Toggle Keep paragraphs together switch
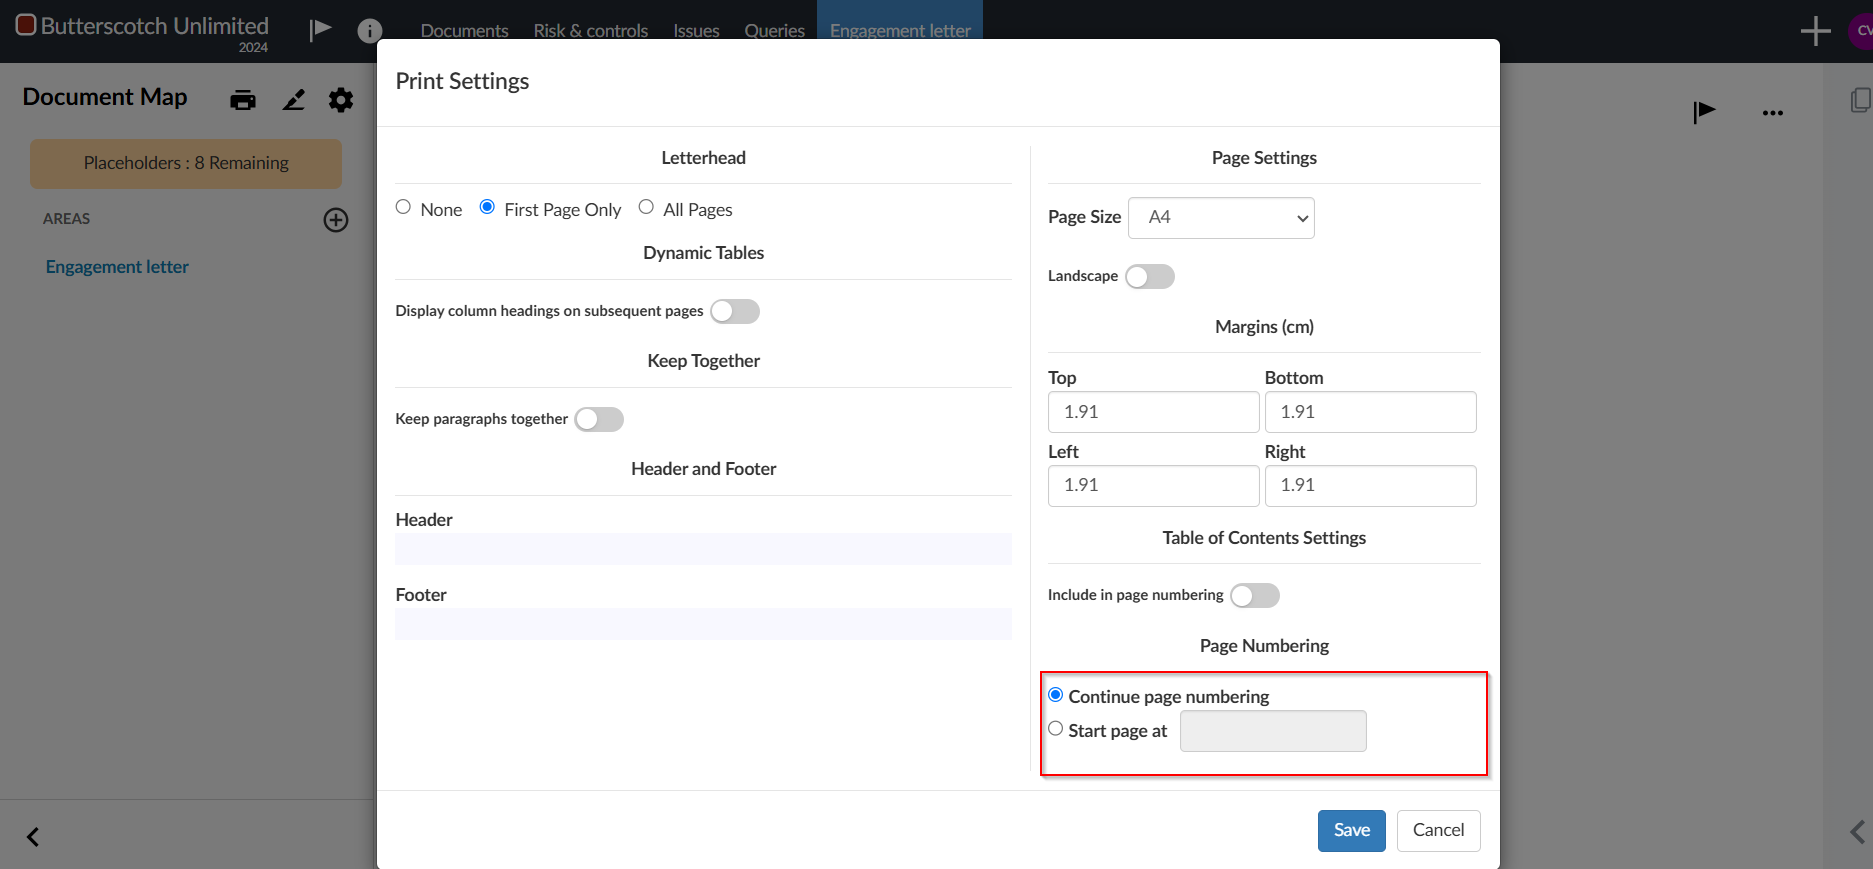 click(x=599, y=419)
